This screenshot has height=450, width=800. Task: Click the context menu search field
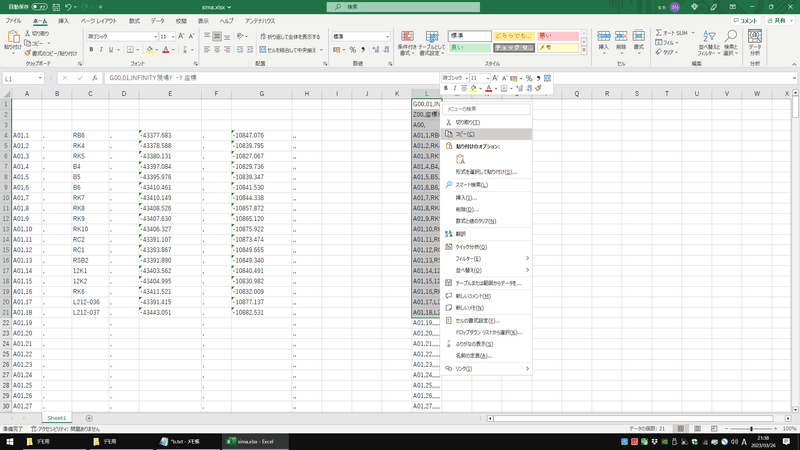tap(486, 109)
